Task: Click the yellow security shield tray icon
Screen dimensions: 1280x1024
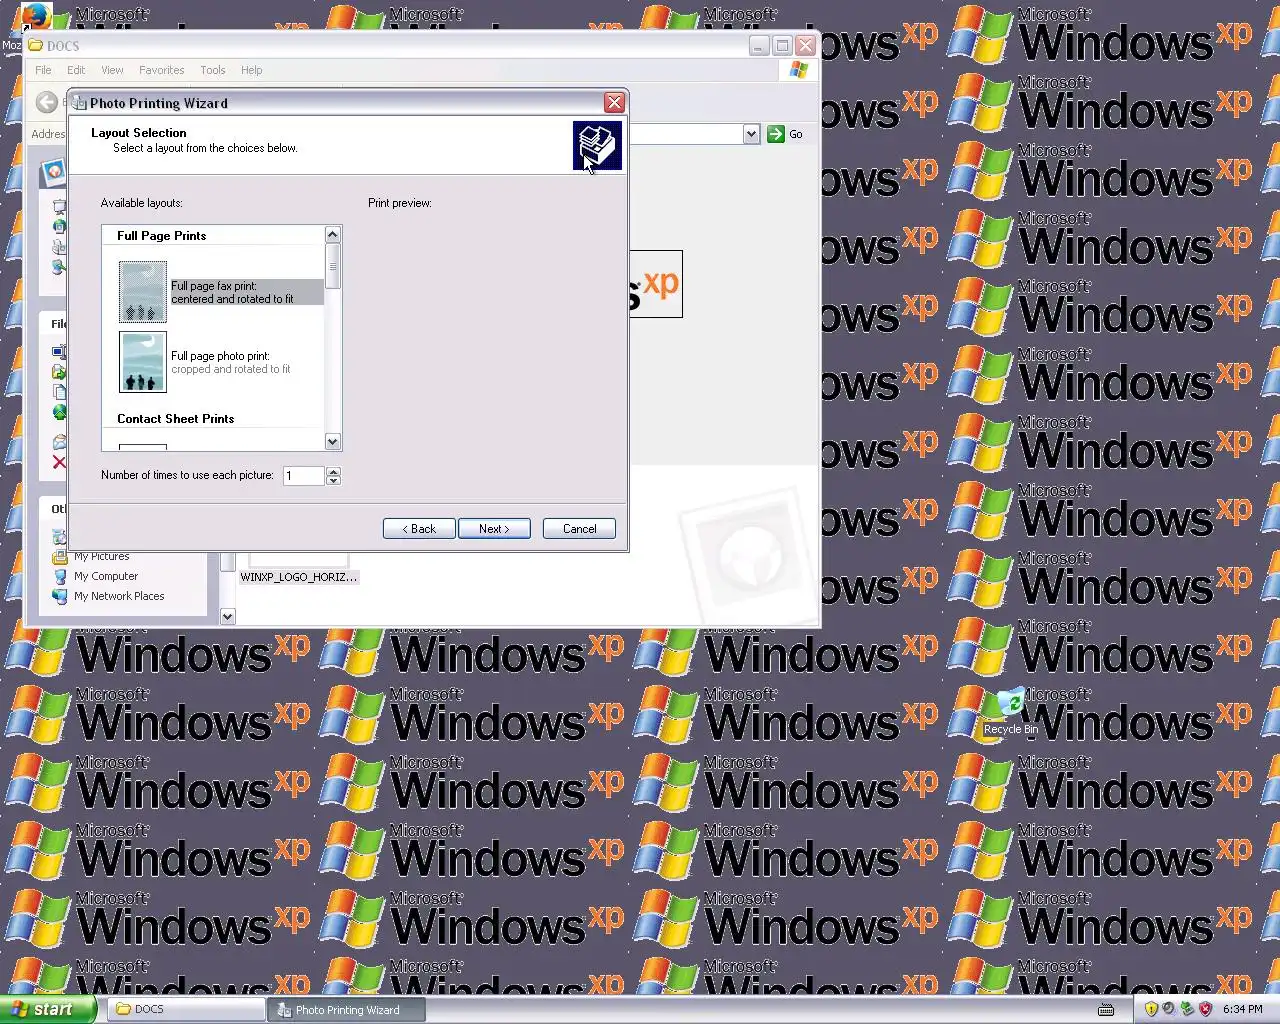Action: point(1151,1009)
